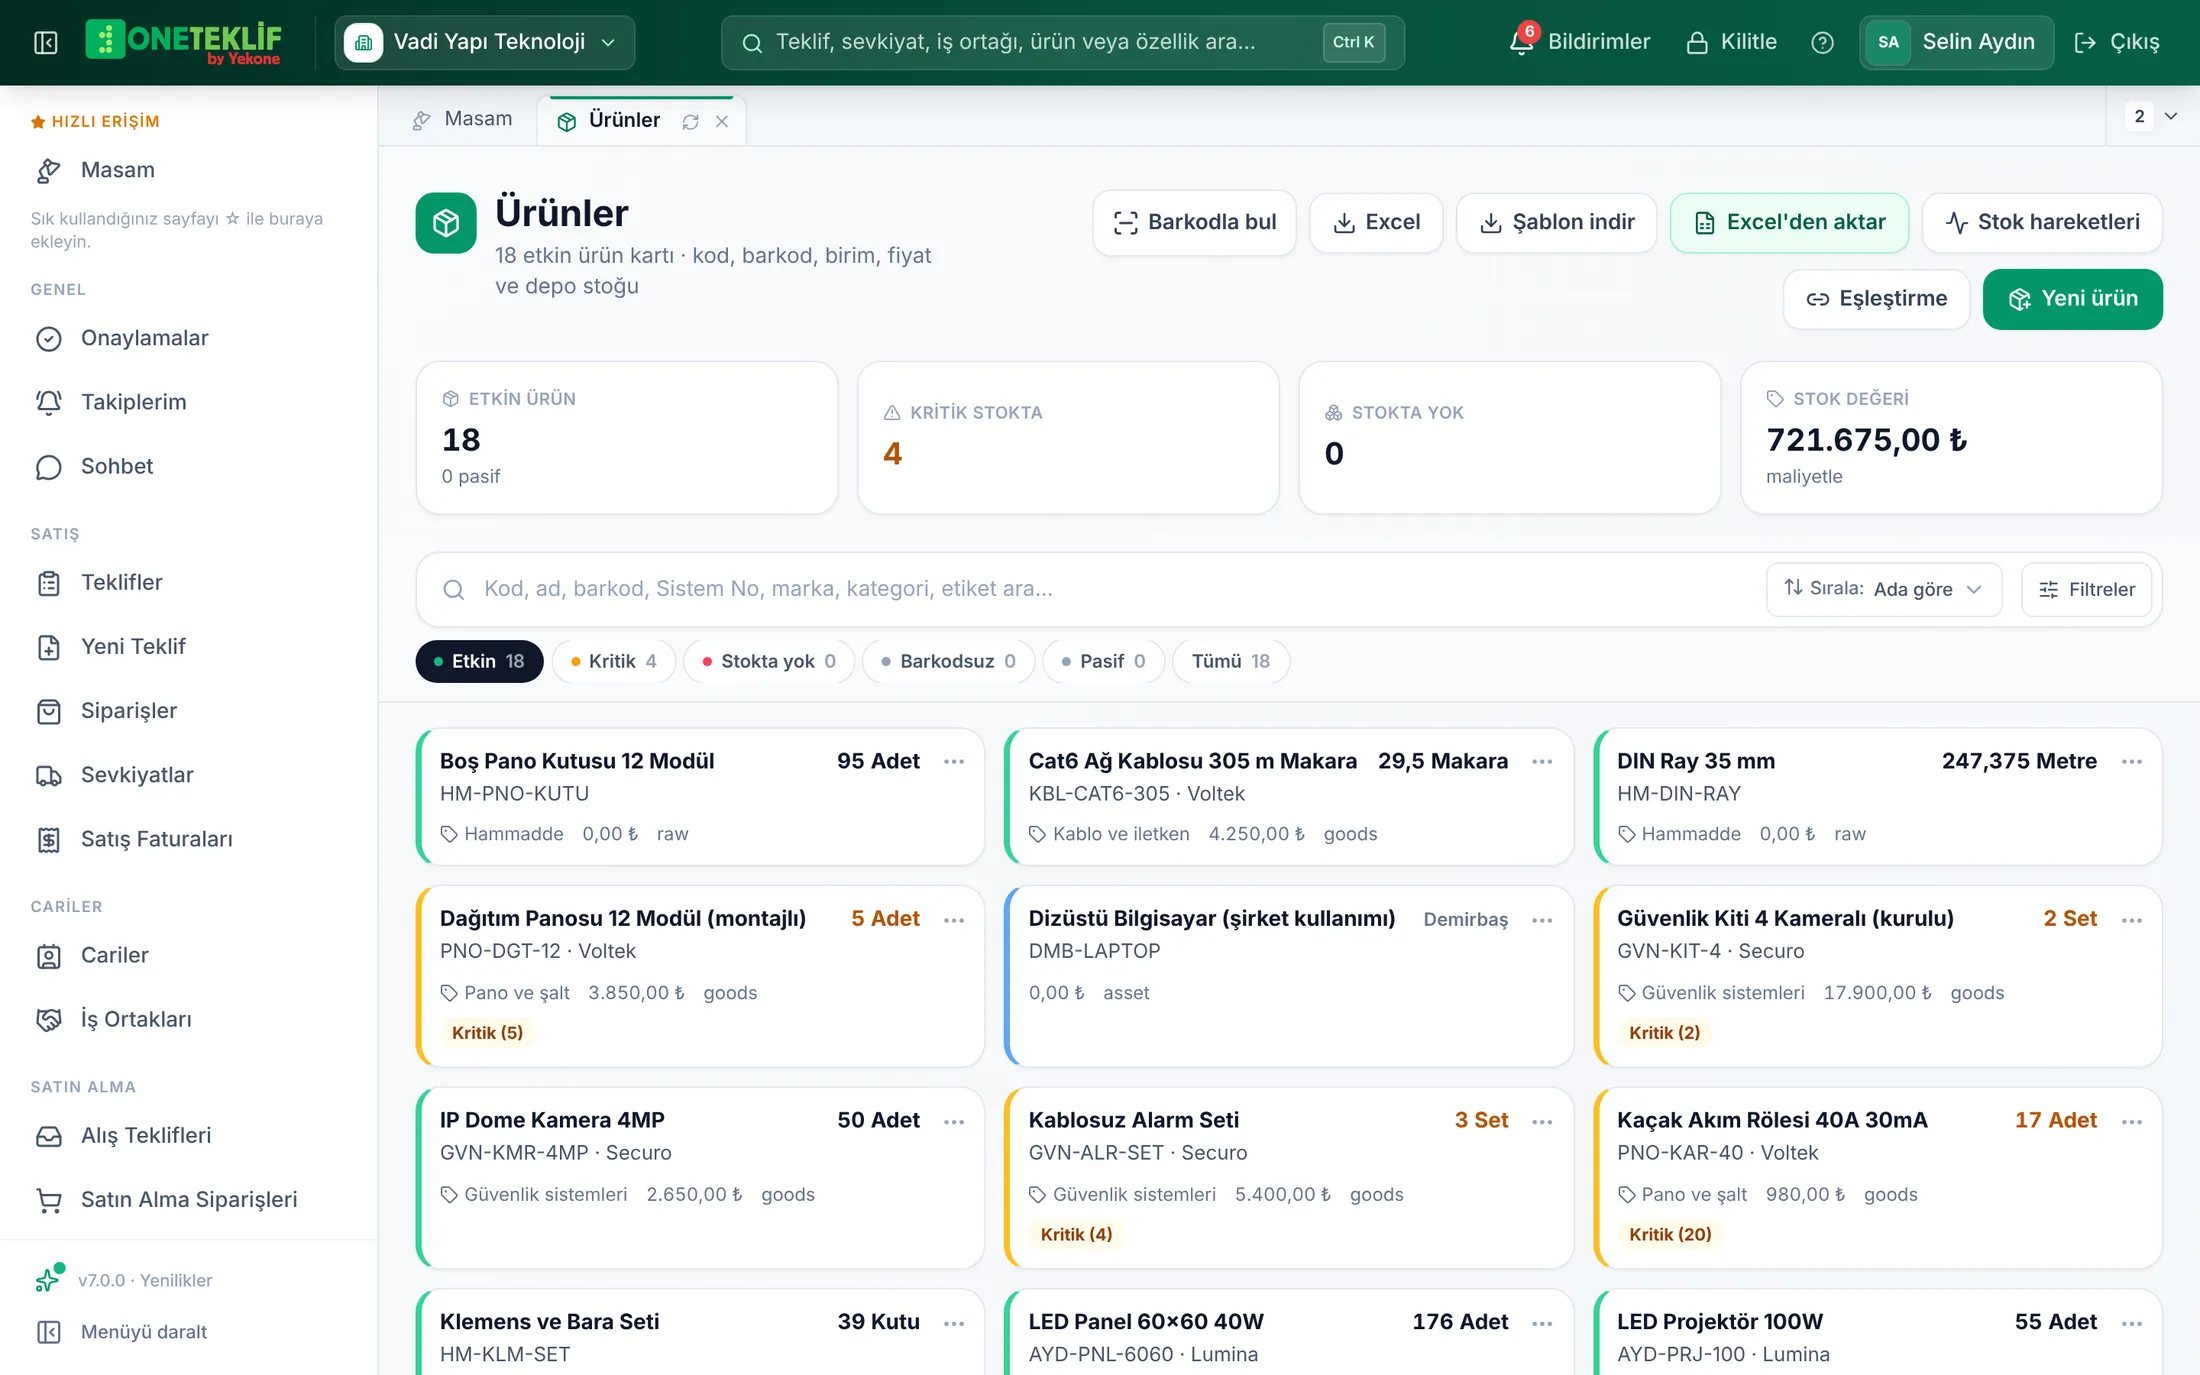The height and width of the screenshot is (1375, 2200).
Task: Select the Barkodsuz filter chip
Action: 948,661
